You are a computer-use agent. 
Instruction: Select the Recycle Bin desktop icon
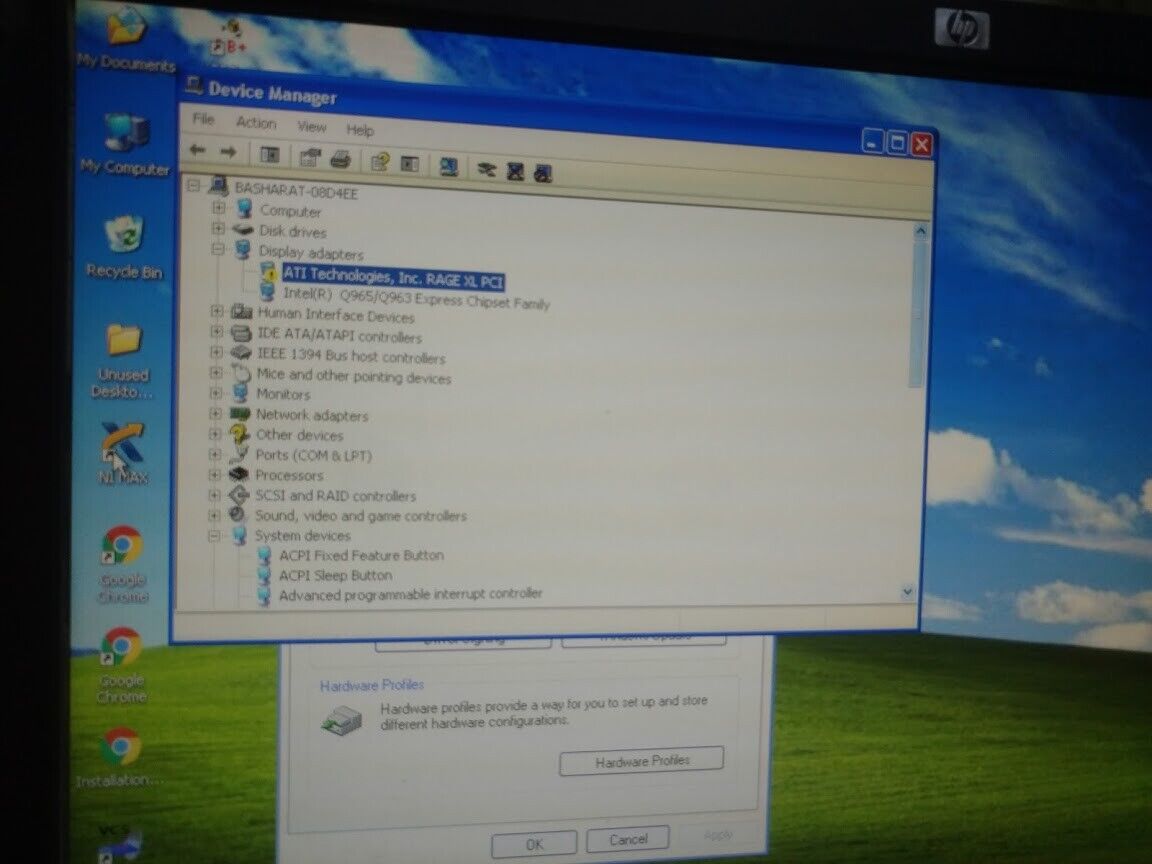tap(124, 246)
